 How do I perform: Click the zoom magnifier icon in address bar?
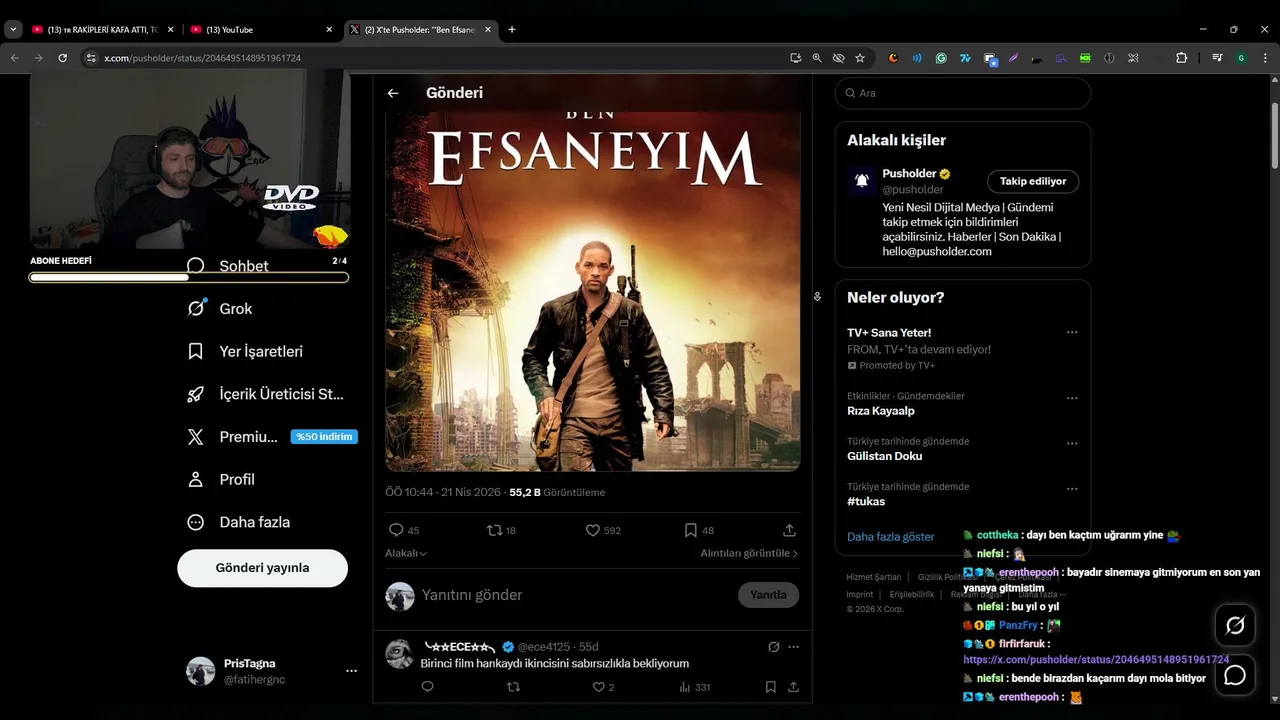pos(817,58)
